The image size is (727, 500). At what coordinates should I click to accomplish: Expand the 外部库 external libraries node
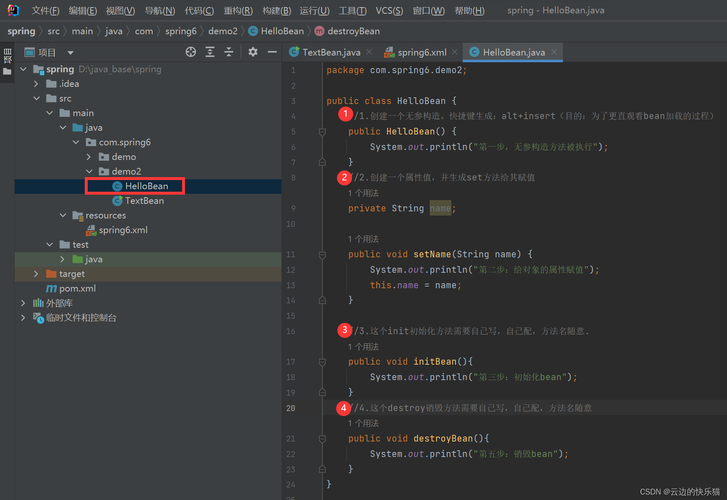tap(23, 303)
